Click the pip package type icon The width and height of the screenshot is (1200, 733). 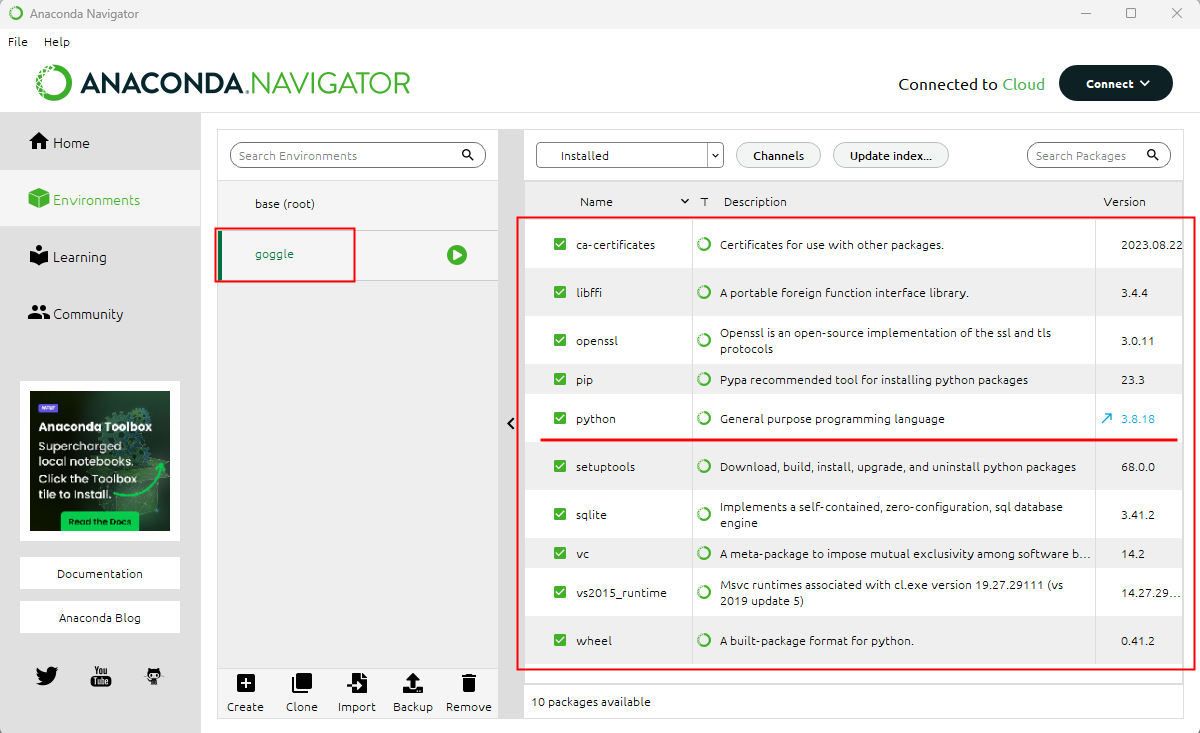(x=704, y=380)
